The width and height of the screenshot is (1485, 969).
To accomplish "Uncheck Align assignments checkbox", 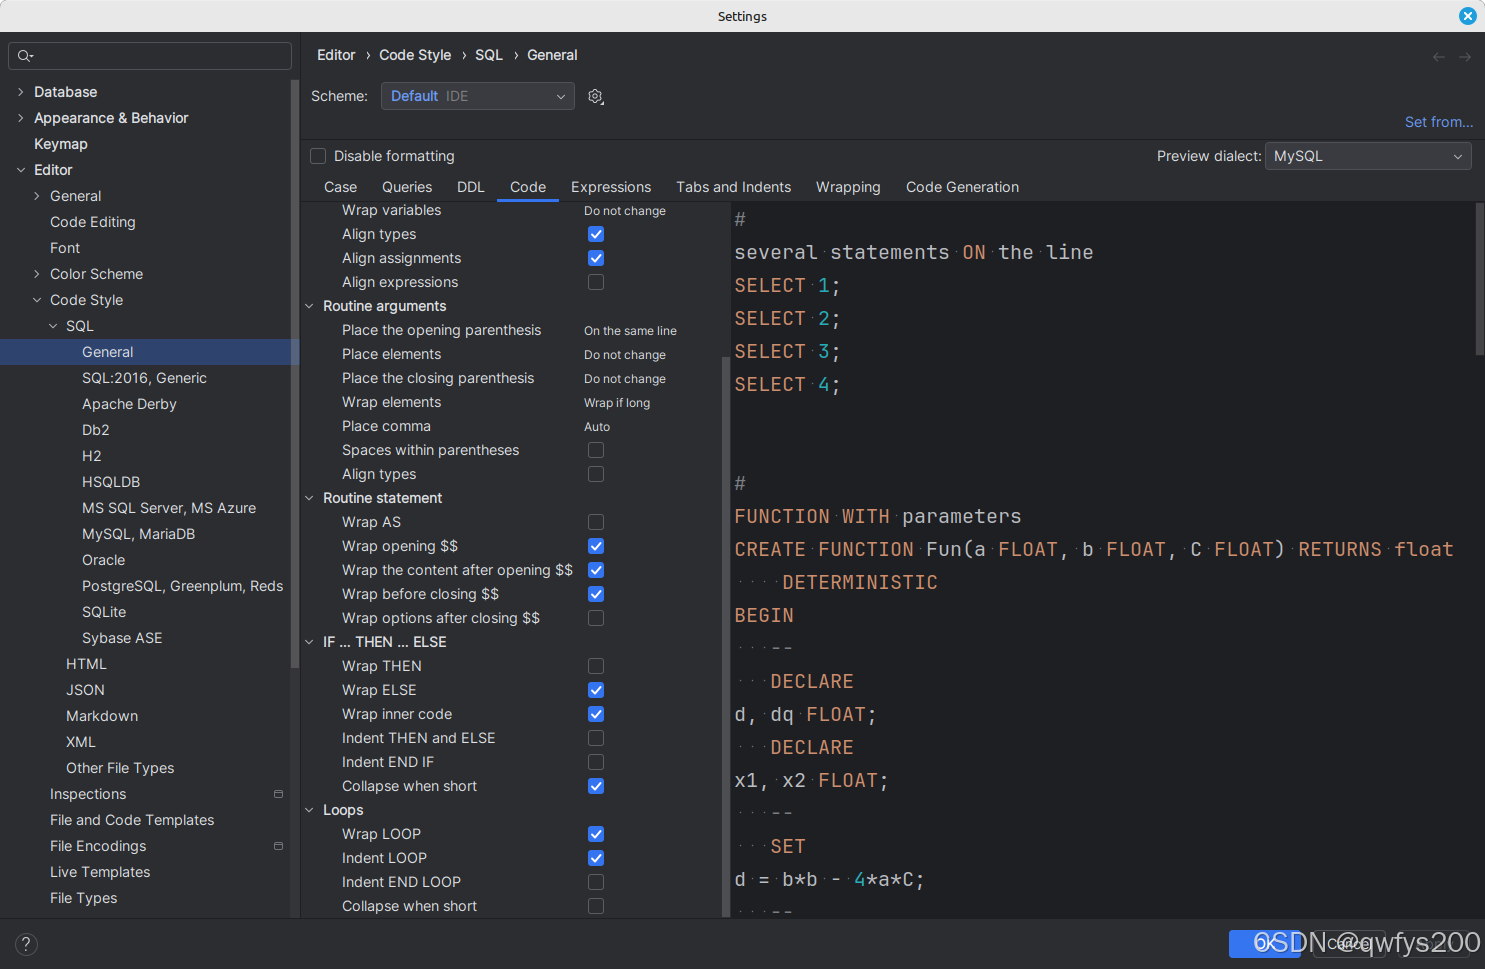I will coord(596,258).
